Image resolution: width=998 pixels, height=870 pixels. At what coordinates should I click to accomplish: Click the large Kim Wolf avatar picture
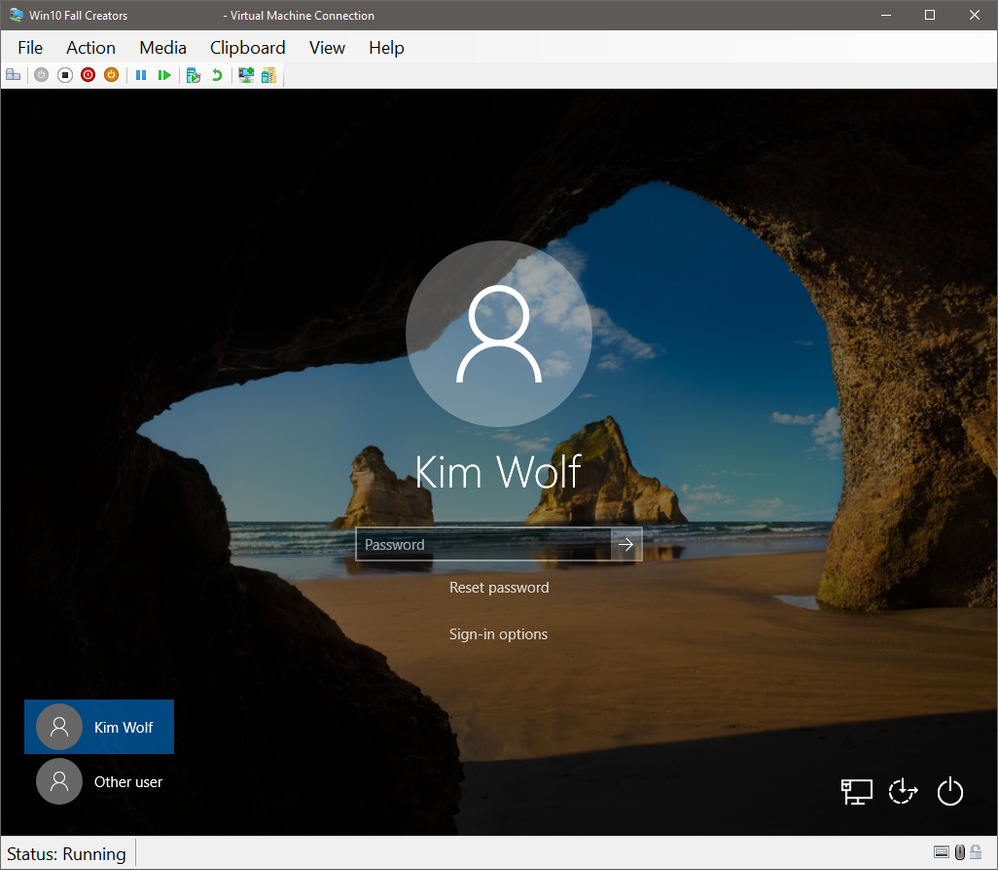[499, 333]
